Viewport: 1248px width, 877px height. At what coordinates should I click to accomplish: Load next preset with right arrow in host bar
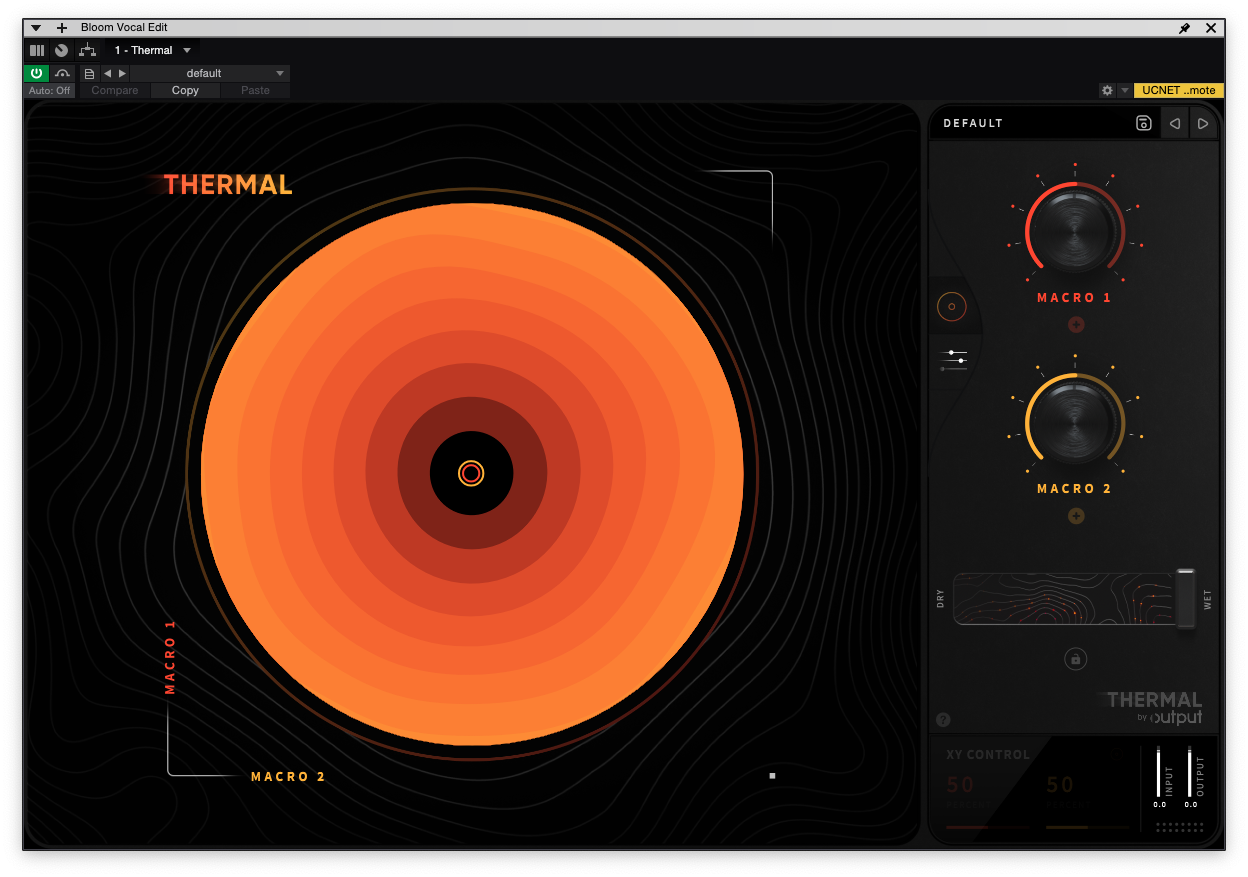(x=123, y=73)
